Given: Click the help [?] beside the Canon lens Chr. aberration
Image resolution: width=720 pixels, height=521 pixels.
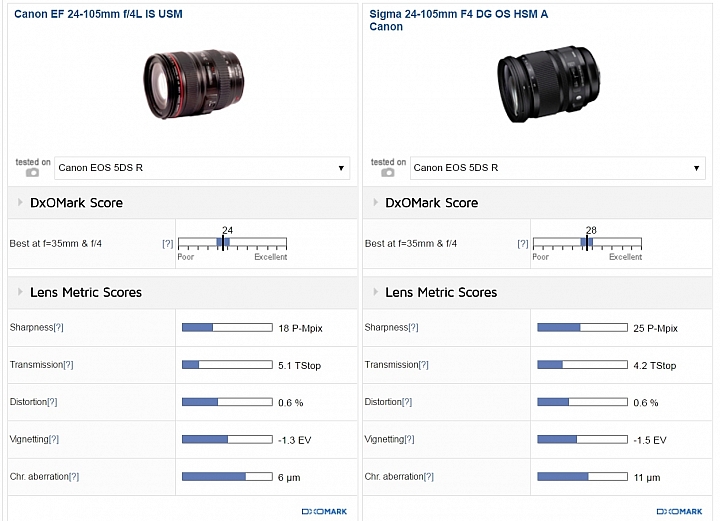Looking at the screenshot, I should (x=74, y=477).
